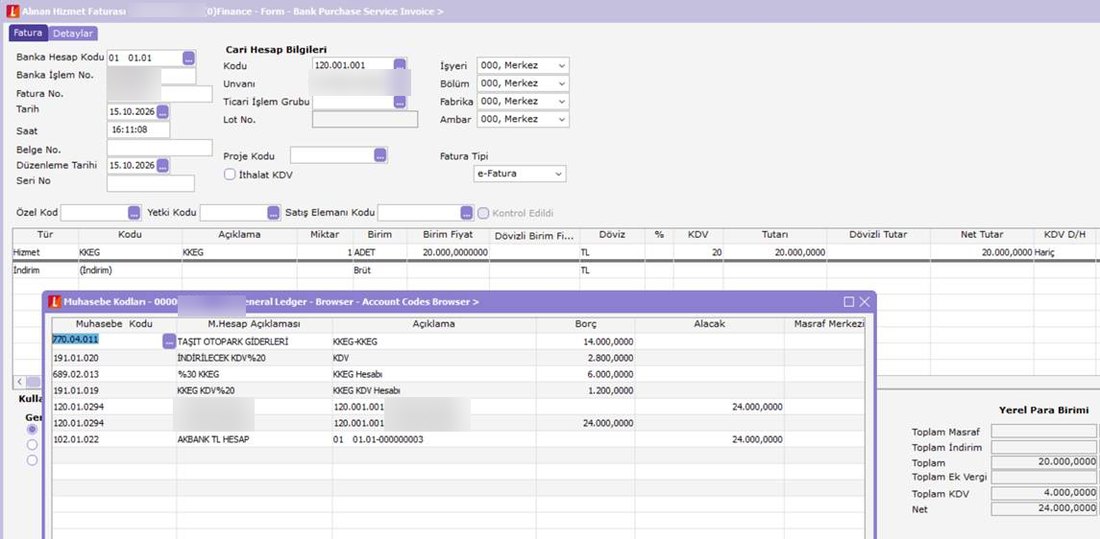
Task: Click the Seri No input field
Action: (x=150, y=183)
